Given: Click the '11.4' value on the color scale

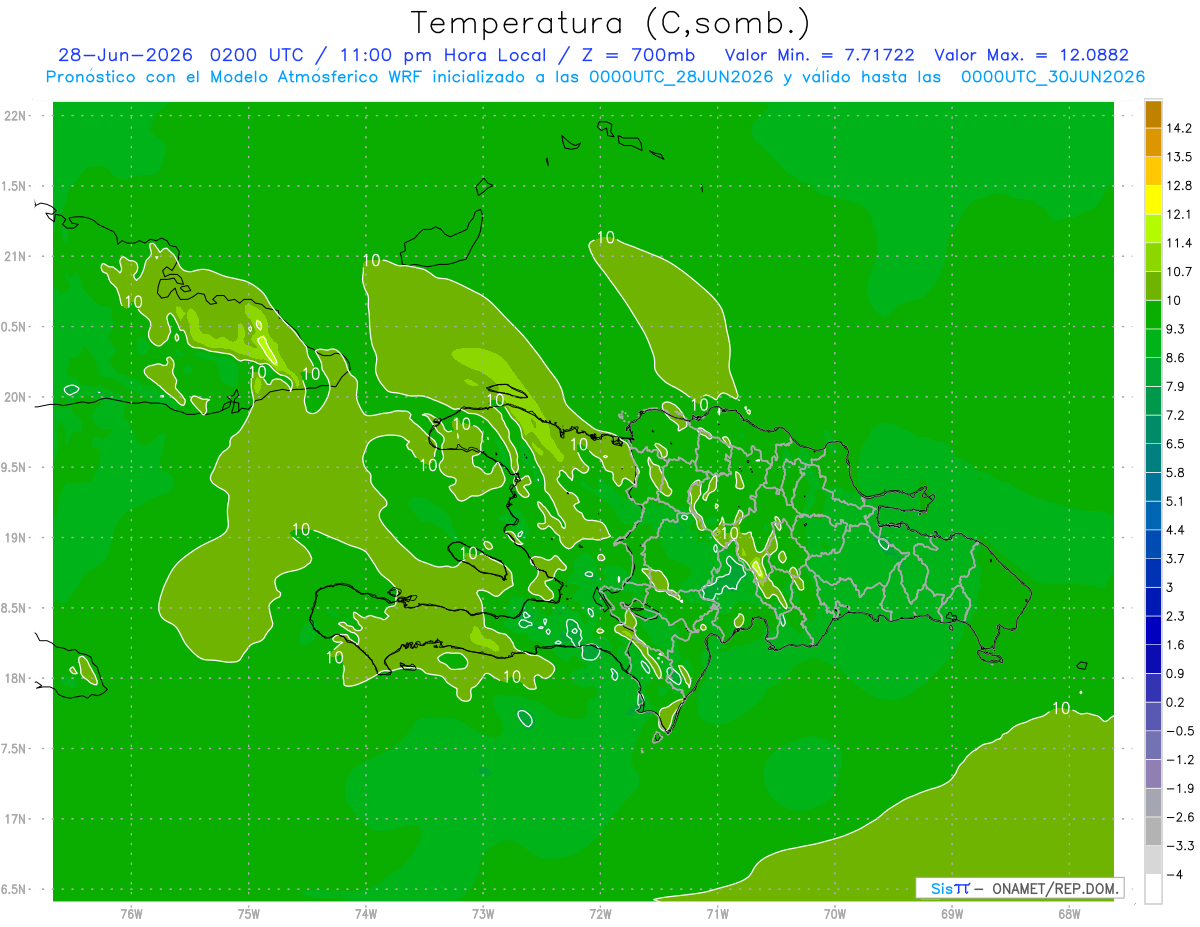Looking at the screenshot, I should [x=1180, y=243].
